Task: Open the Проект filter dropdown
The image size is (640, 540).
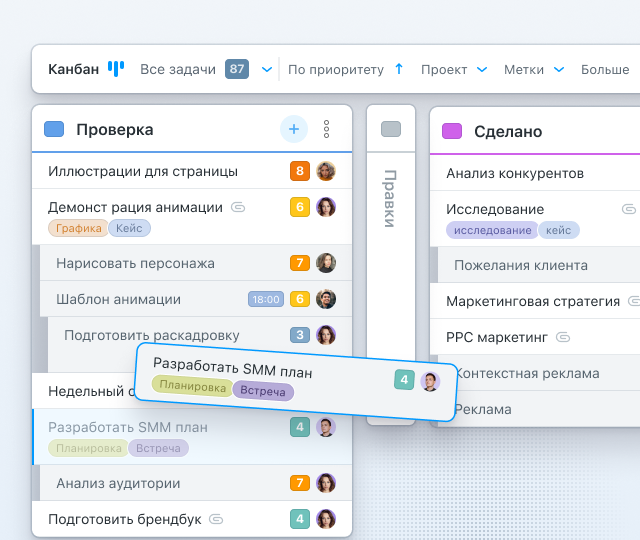Action: click(x=453, y=70)
